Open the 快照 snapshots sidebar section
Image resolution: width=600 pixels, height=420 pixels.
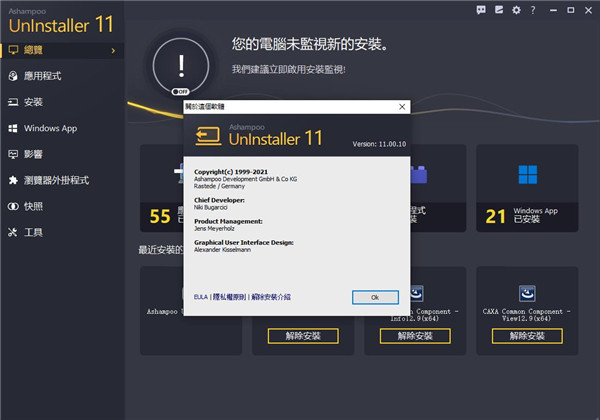coord(62,206)
